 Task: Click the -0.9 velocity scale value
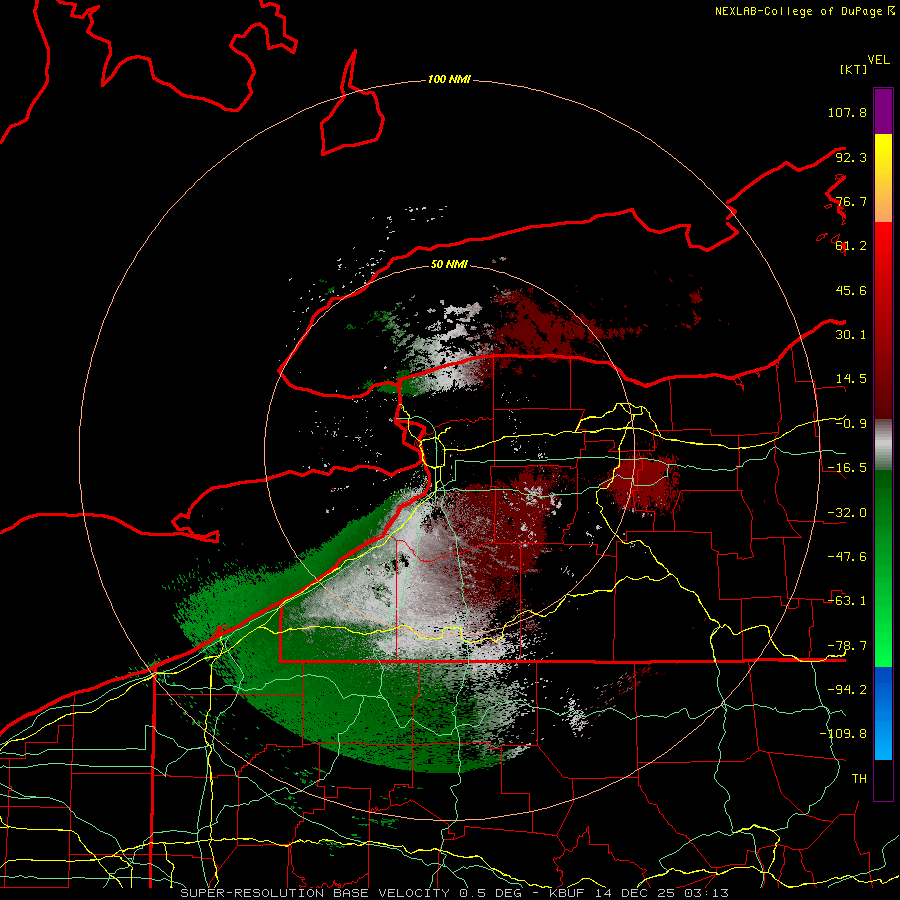[851, 424]
